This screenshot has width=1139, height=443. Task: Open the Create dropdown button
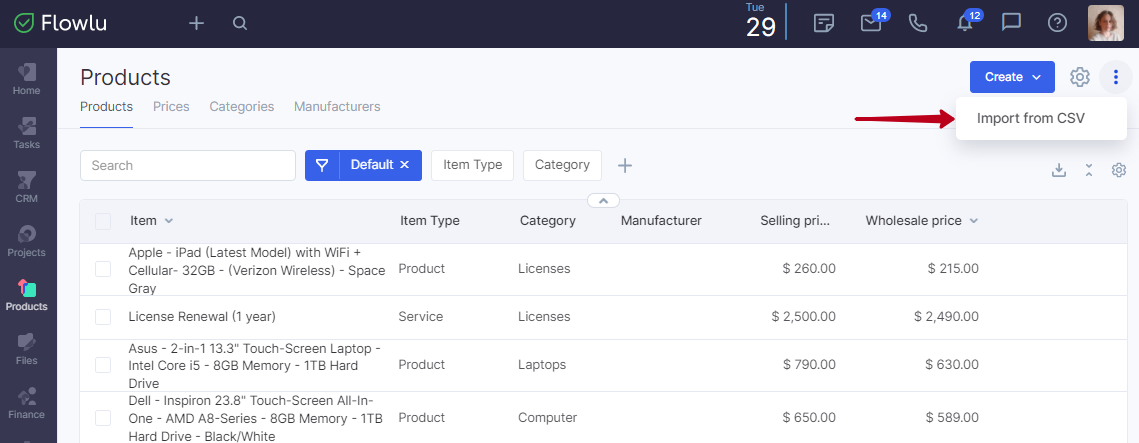(x=1012, y=77)
